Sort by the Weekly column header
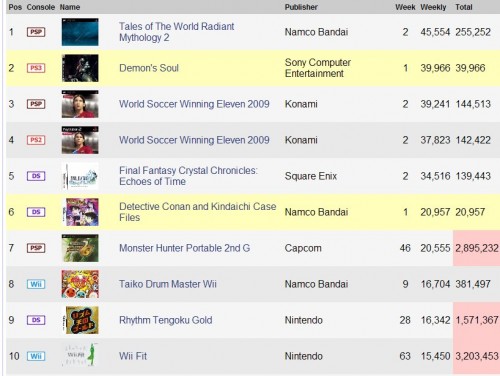The height and width of the screenshot is (376, 500). pyautogui.click(x=433, y=7)
